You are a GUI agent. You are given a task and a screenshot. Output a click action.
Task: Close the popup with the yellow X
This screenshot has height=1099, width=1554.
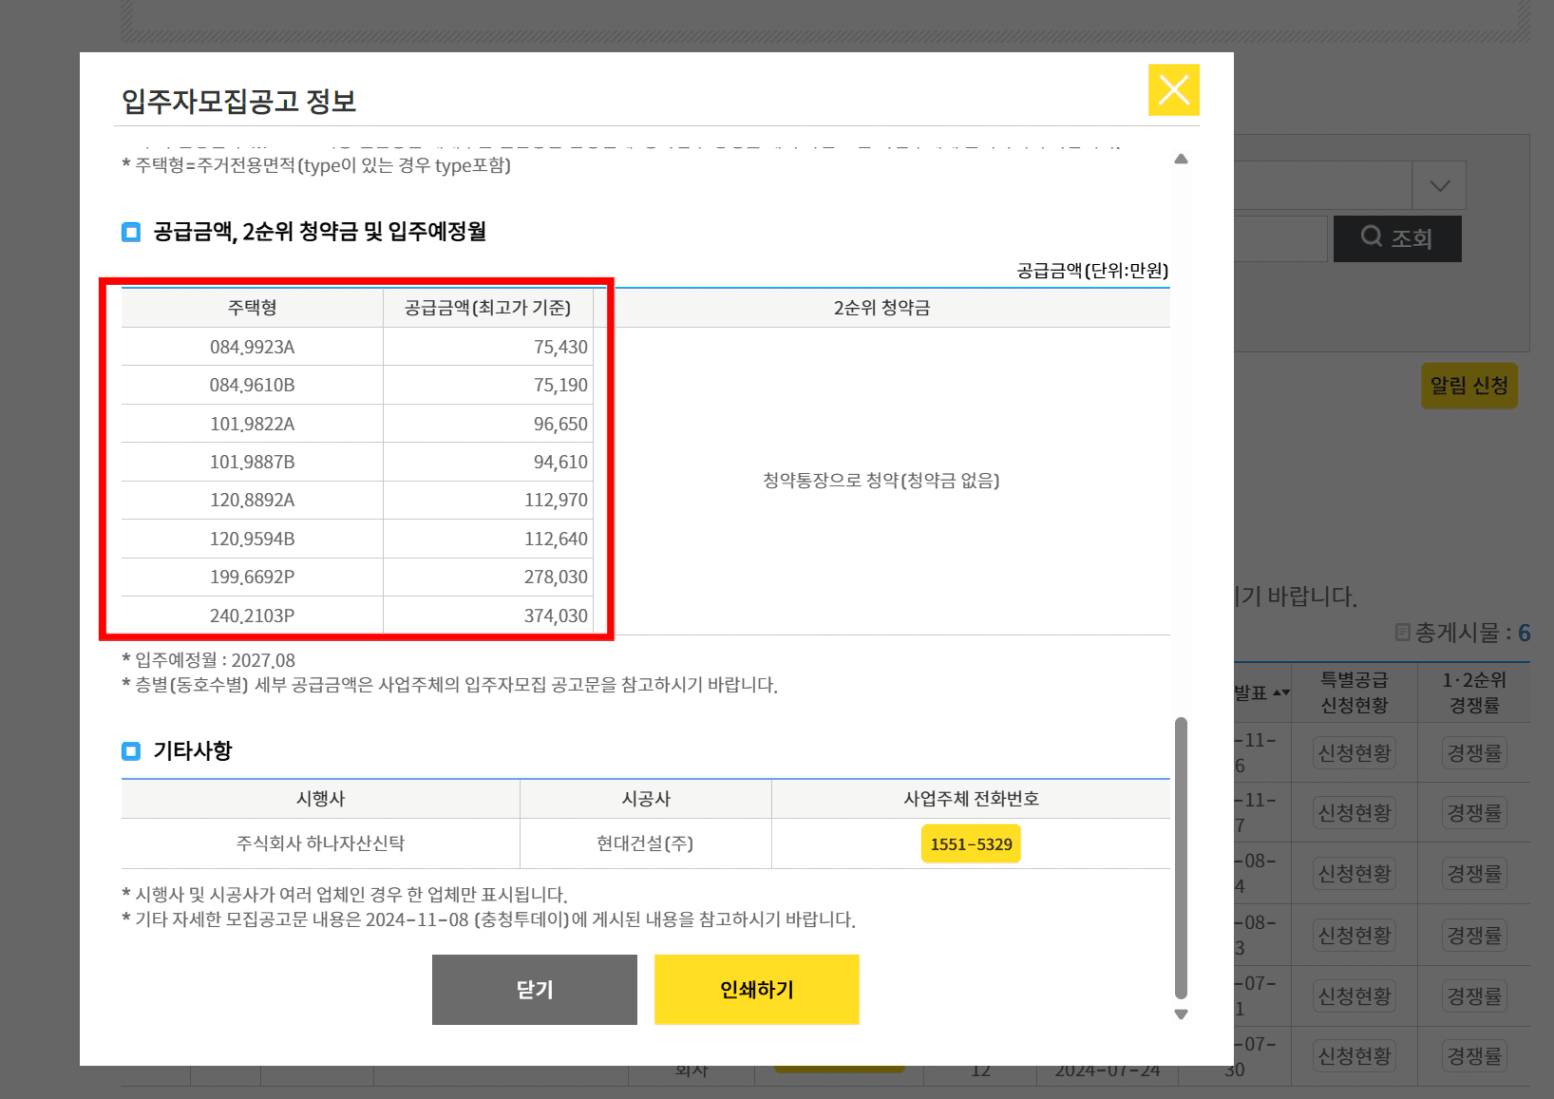click(x=1173, y=90)
